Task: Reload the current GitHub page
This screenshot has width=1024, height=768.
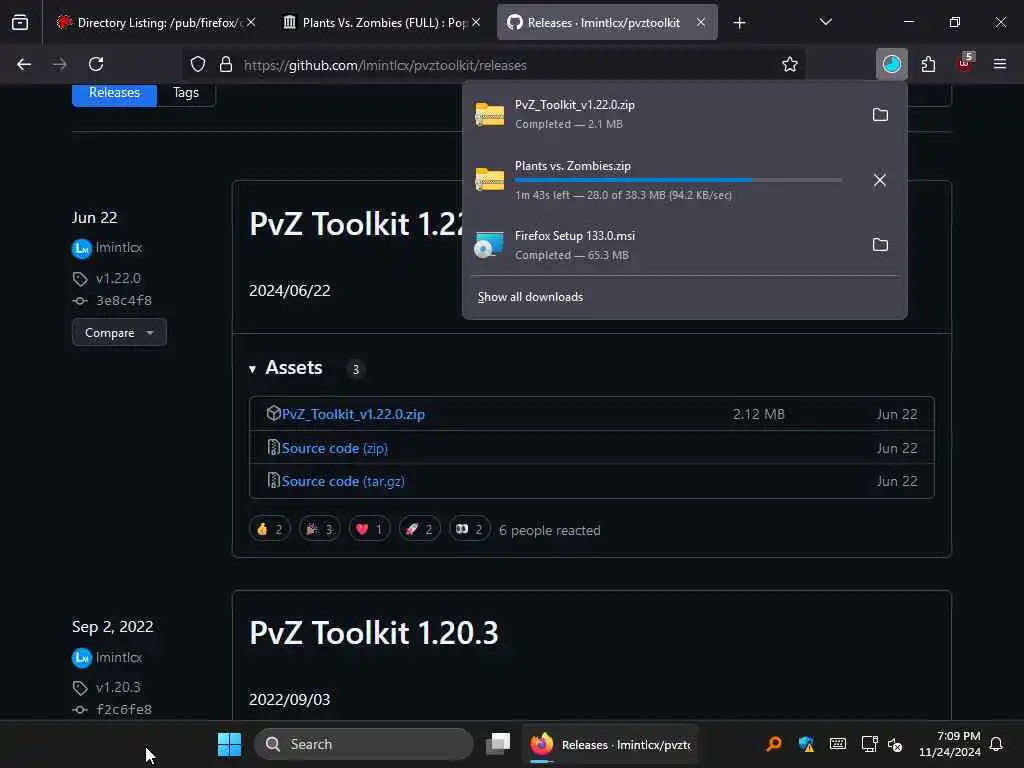Action: click(x=96, y=64)
